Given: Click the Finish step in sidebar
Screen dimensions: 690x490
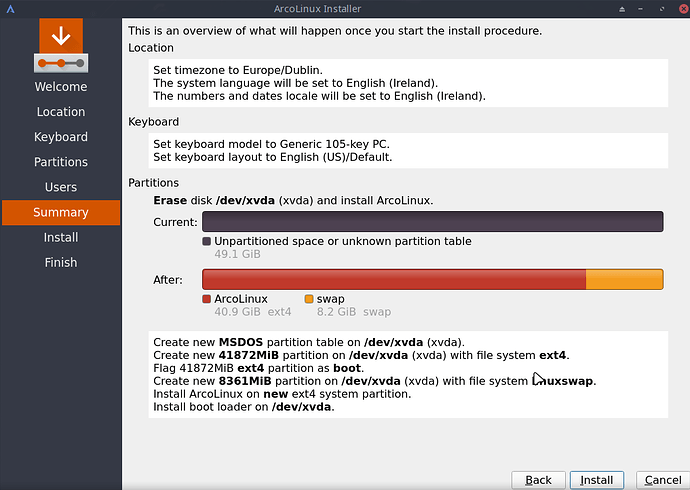Looking at the screenshot, I should point(61,263).
